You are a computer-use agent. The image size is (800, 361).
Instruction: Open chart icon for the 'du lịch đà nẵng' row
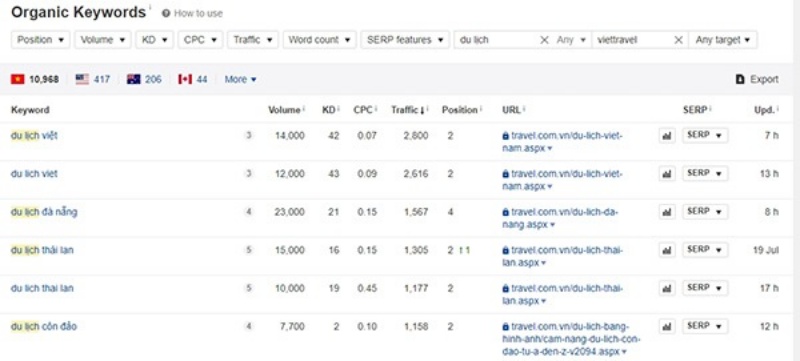667,212
